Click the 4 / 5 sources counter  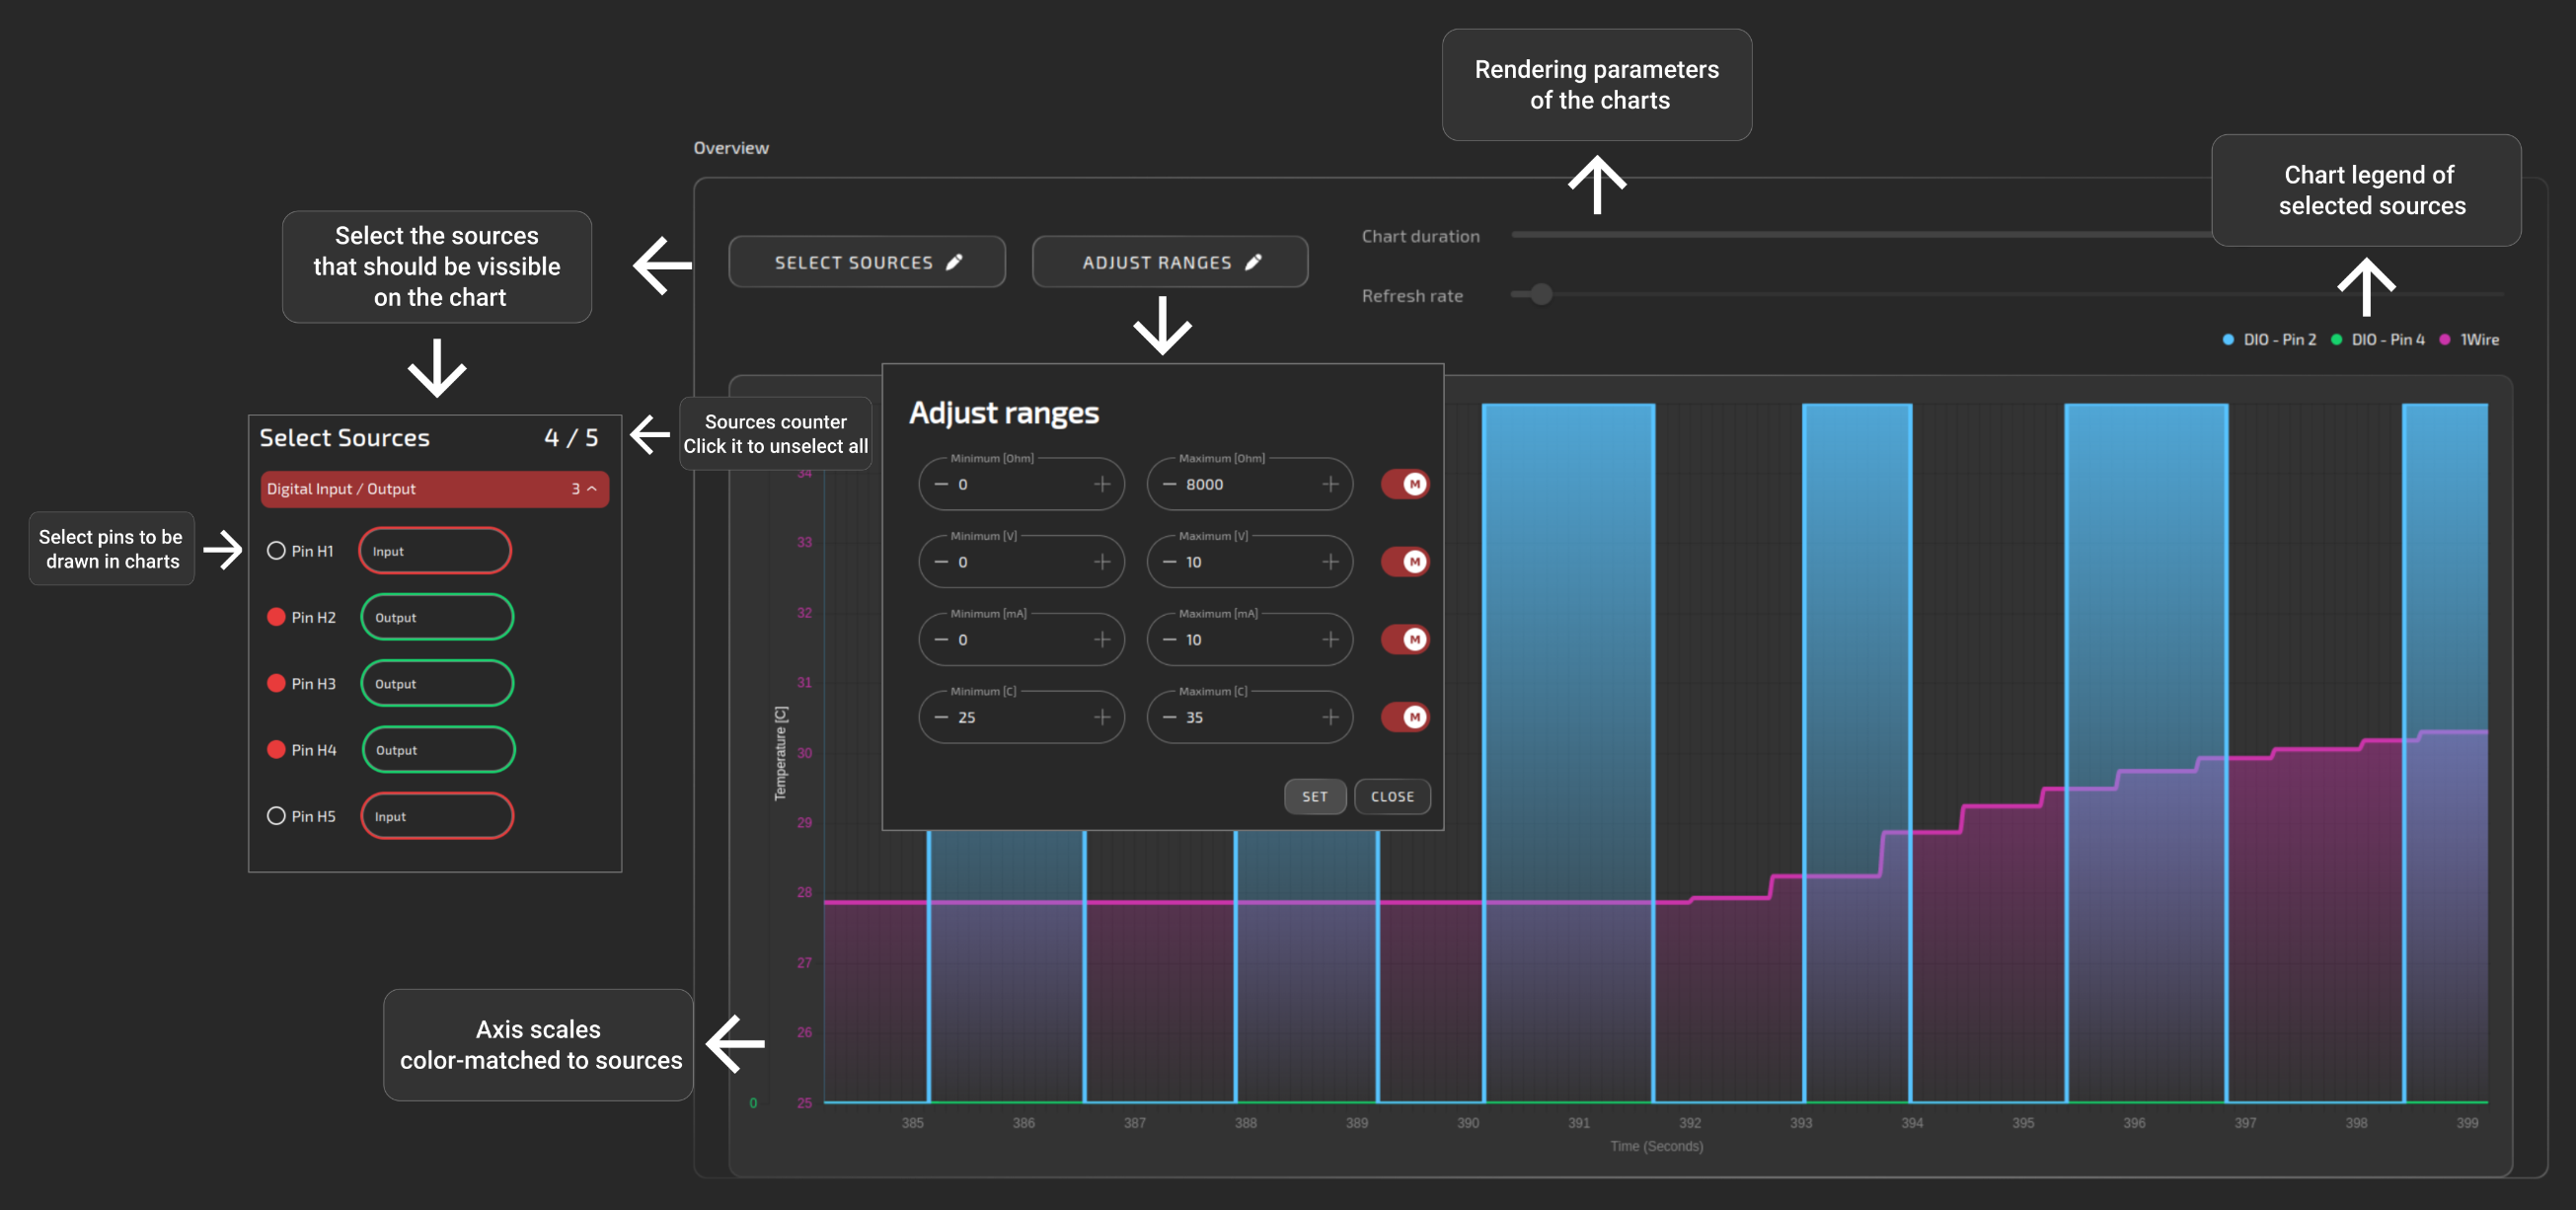571,438
